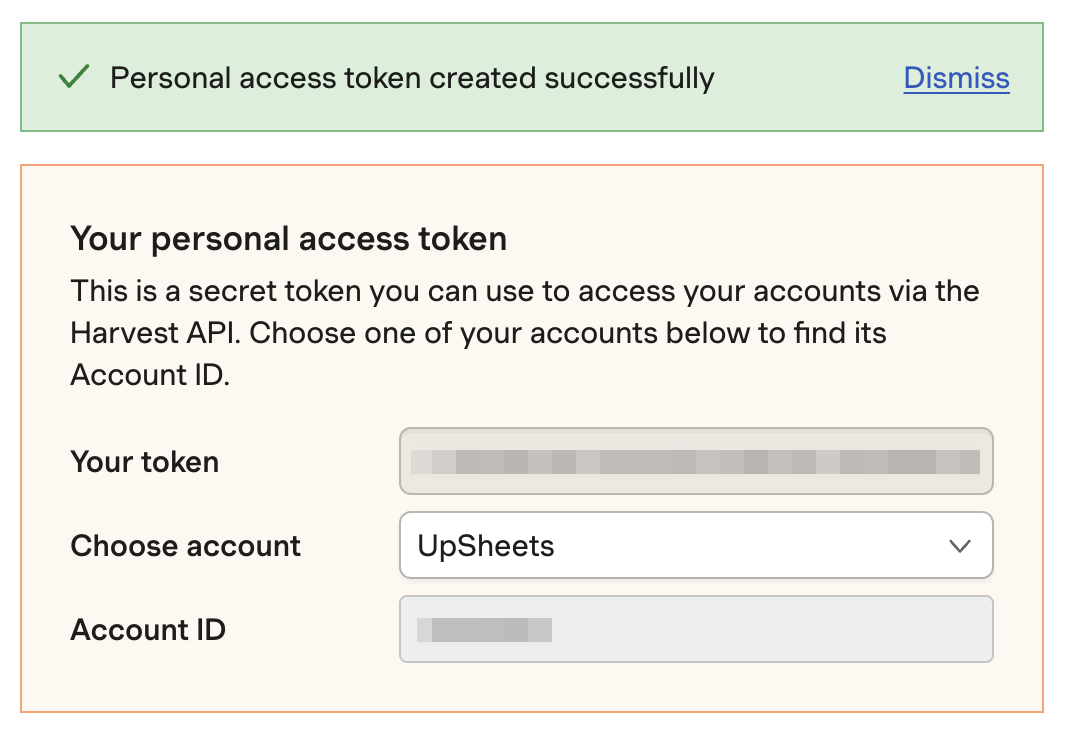
Task: Click inside the Your token field
Action: pyautogui.click(x=695, y=461)
